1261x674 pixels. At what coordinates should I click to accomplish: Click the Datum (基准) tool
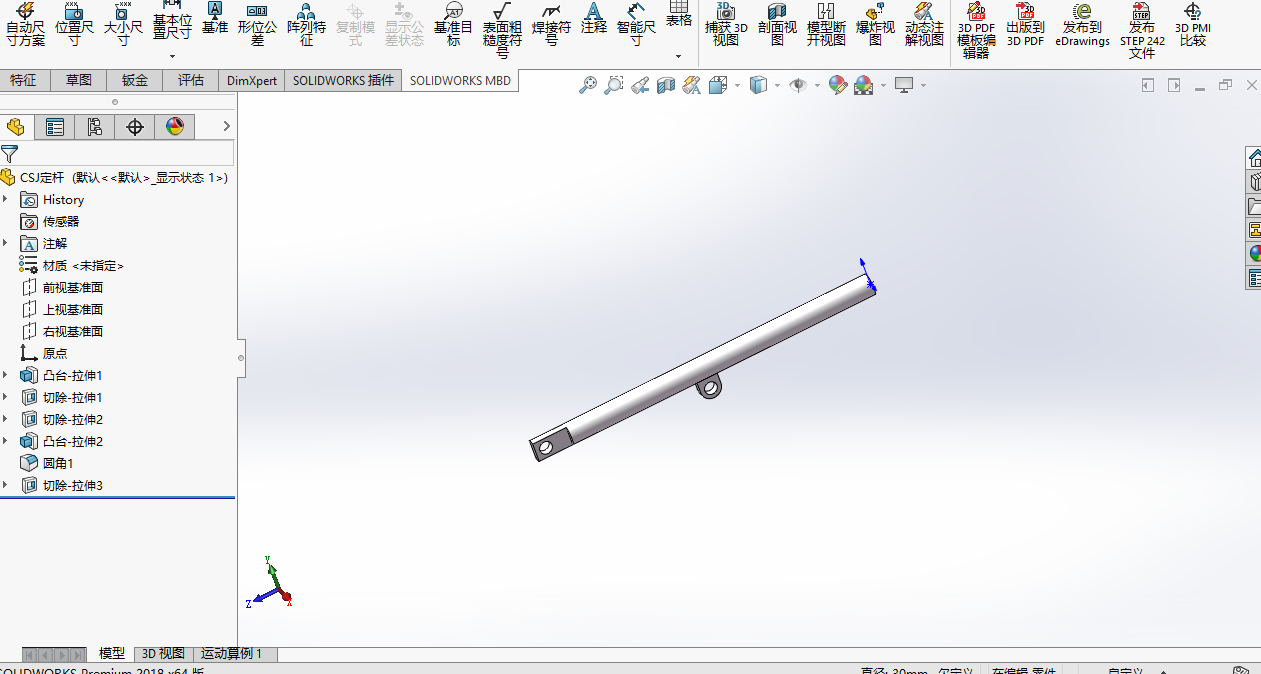(215, 19)
